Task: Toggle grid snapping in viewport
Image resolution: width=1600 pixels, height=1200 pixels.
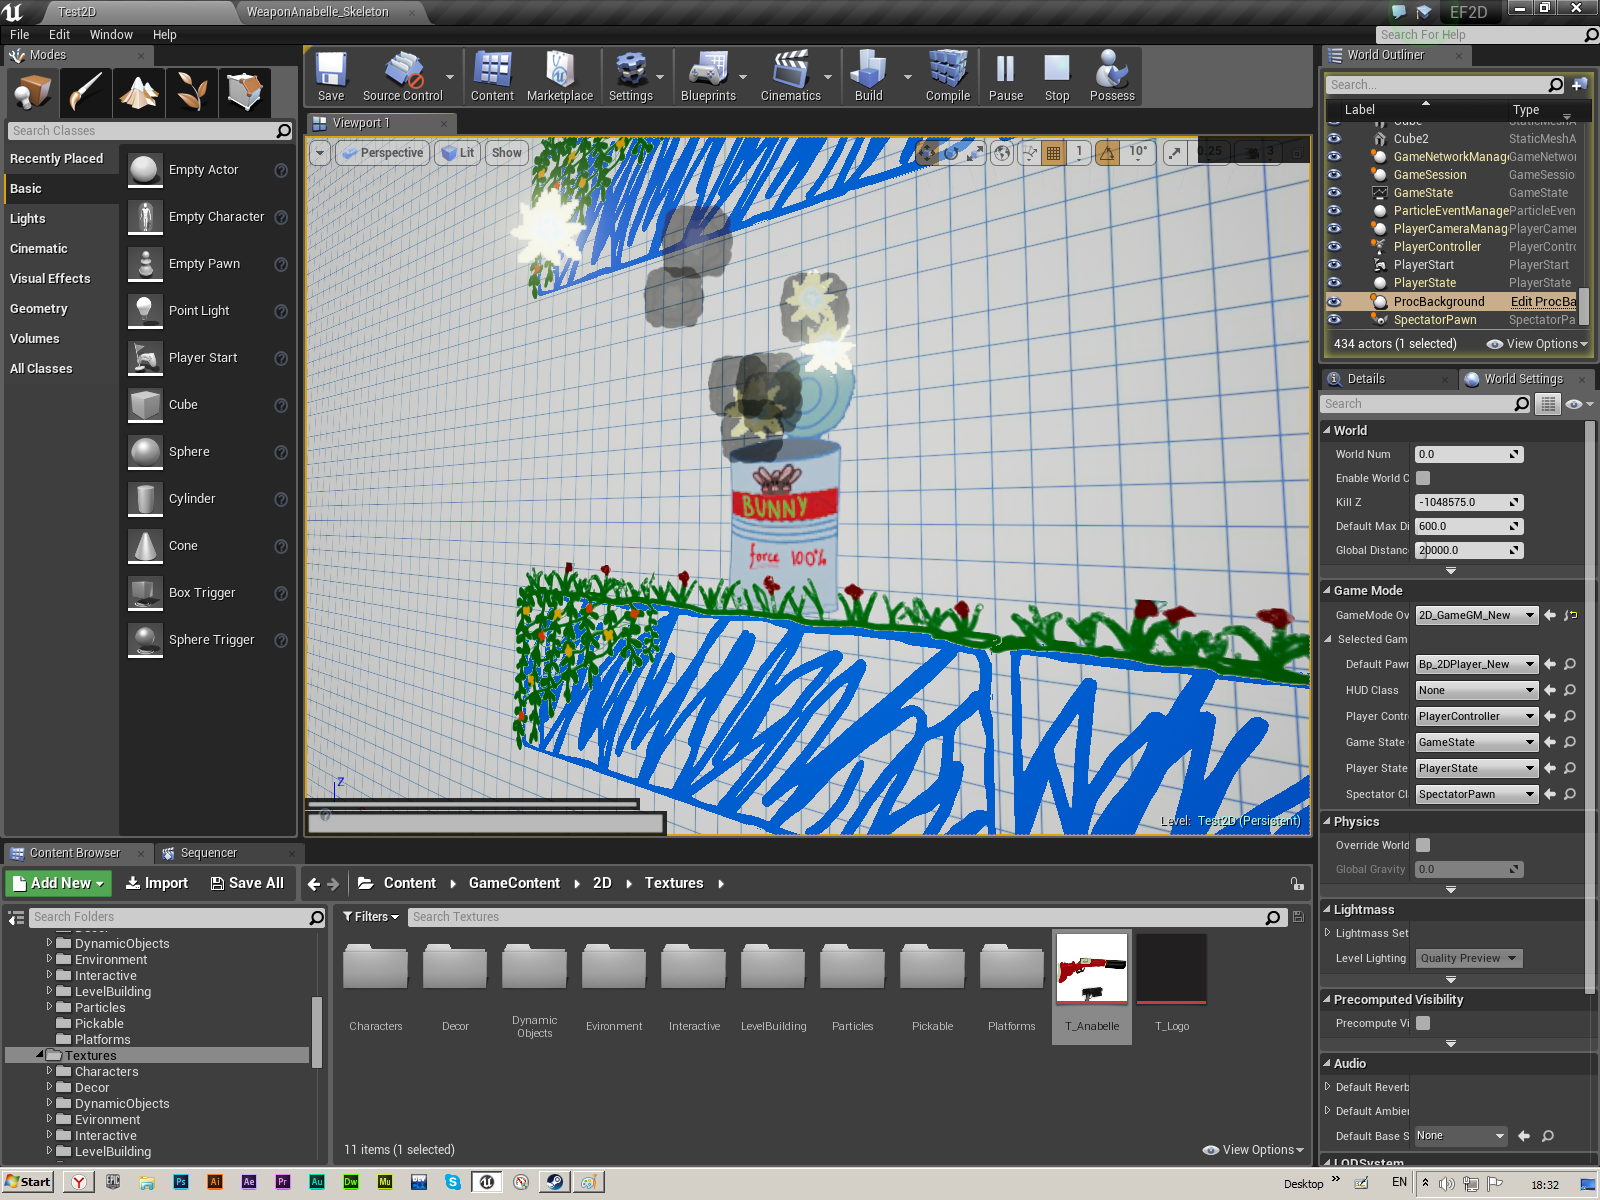Action: tap(1053, 153)
